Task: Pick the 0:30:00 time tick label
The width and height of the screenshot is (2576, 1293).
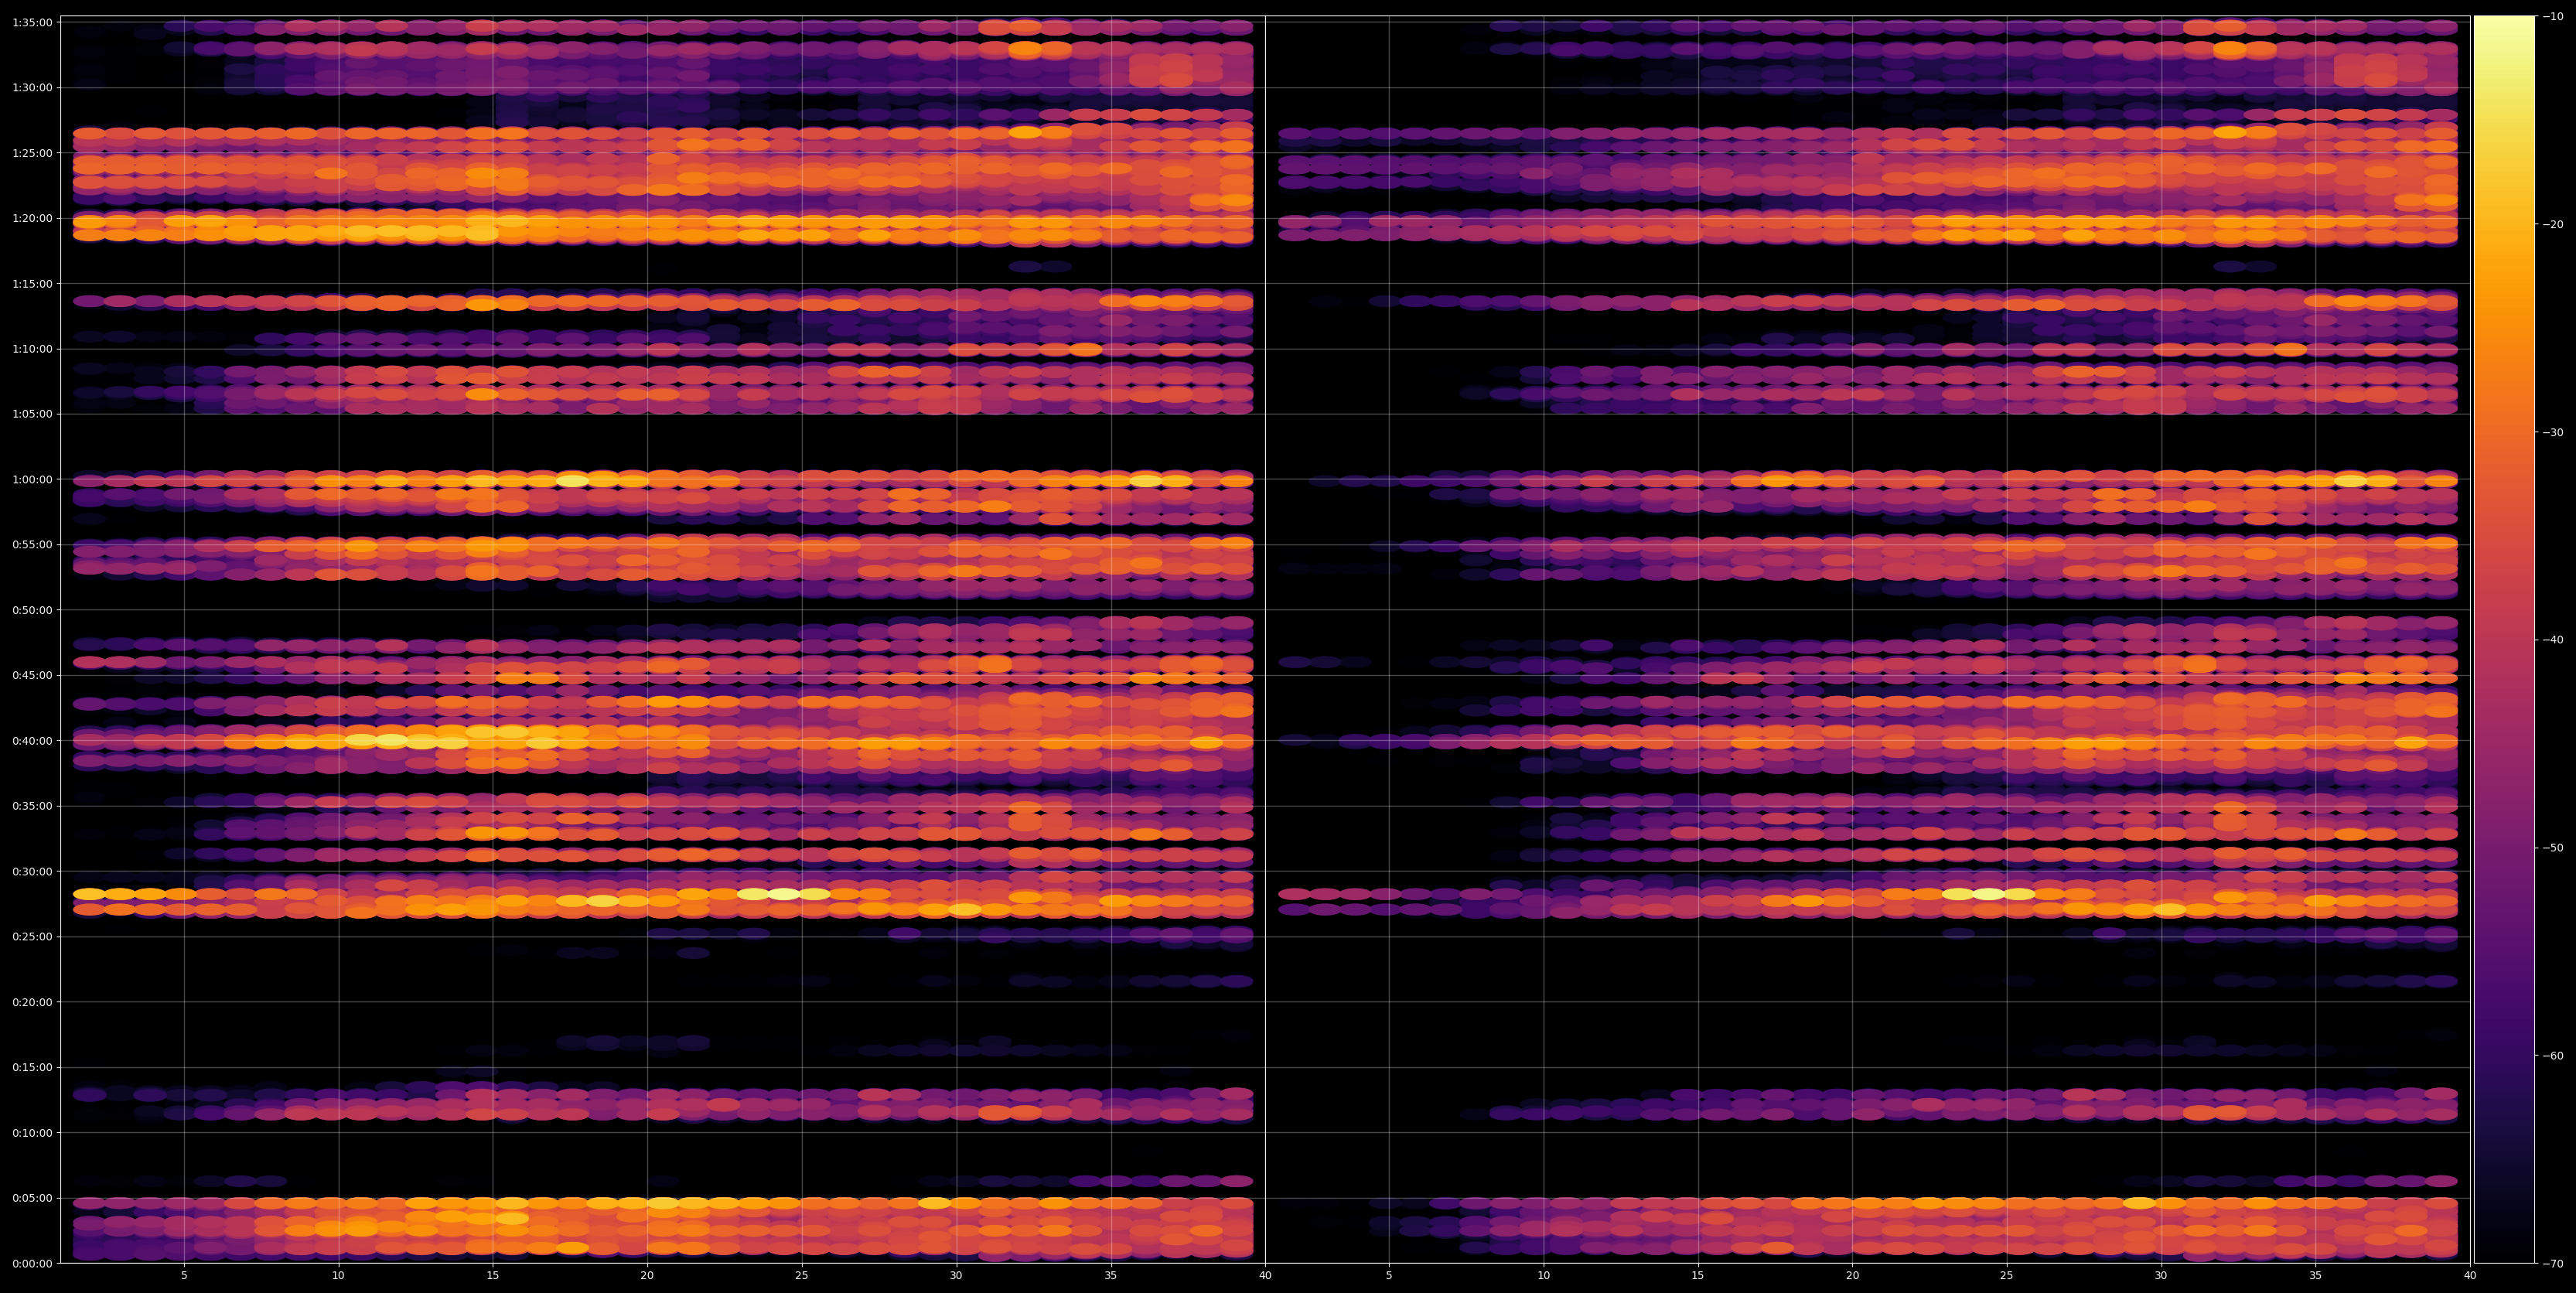Action: tap(32, 871)
